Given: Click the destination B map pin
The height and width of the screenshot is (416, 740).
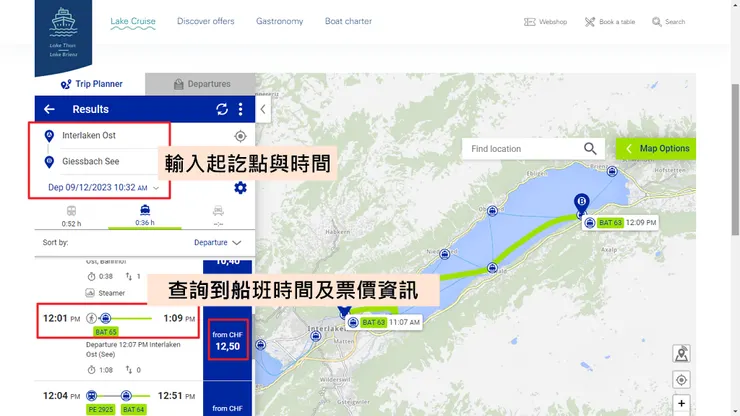Looking at the screenshot, I should tap(581, 204).
